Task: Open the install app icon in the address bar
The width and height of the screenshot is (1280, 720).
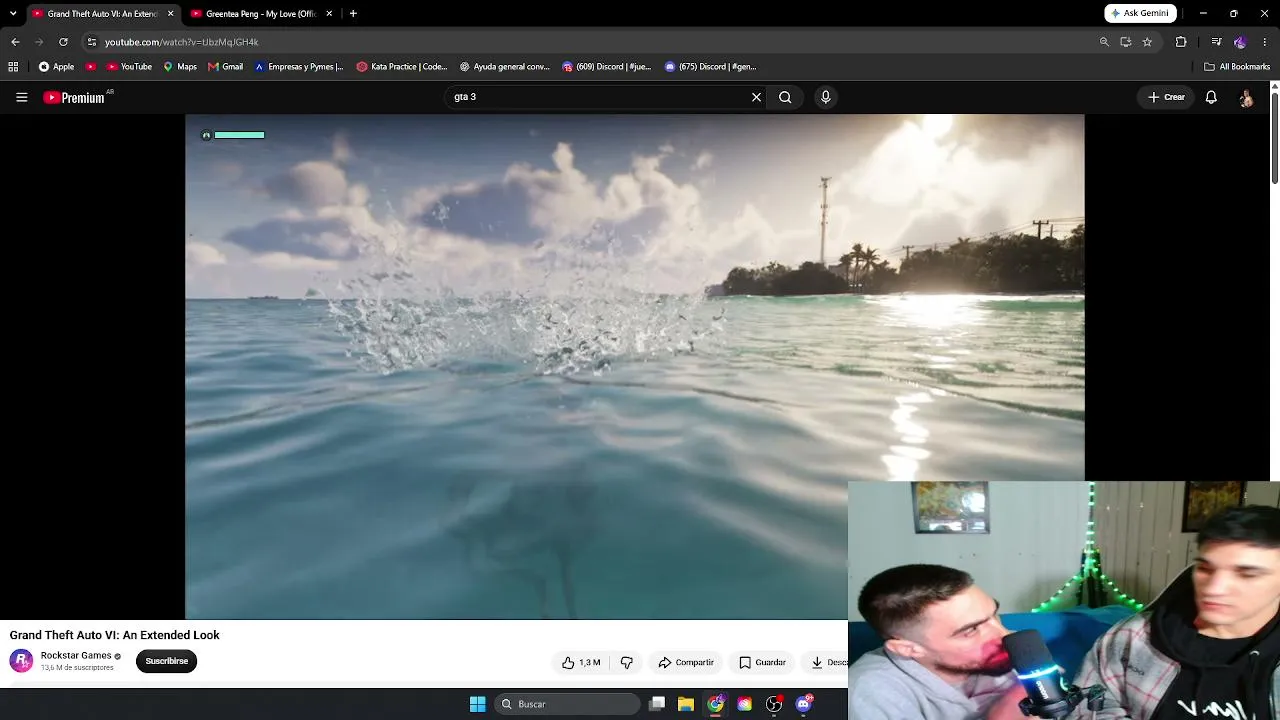Action: [1125, 42]
